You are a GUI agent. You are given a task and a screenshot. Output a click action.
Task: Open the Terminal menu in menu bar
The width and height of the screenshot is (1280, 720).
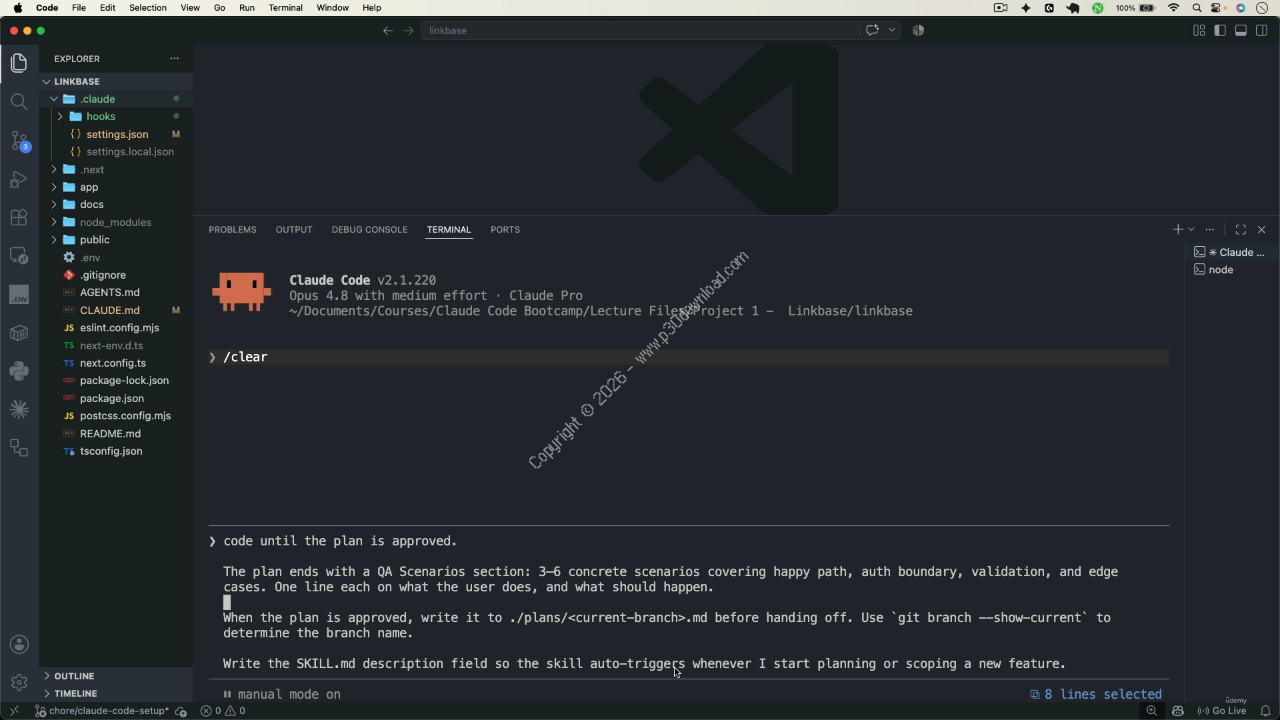[x=285, y=7]
